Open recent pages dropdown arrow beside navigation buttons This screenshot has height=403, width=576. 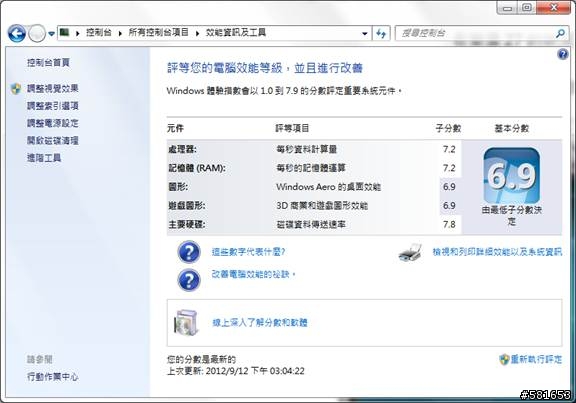[x=51, y=34]
